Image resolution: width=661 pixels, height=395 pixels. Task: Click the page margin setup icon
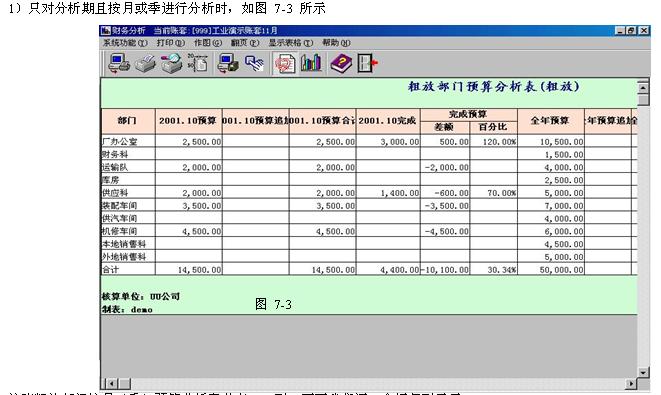tap(198, 63)
